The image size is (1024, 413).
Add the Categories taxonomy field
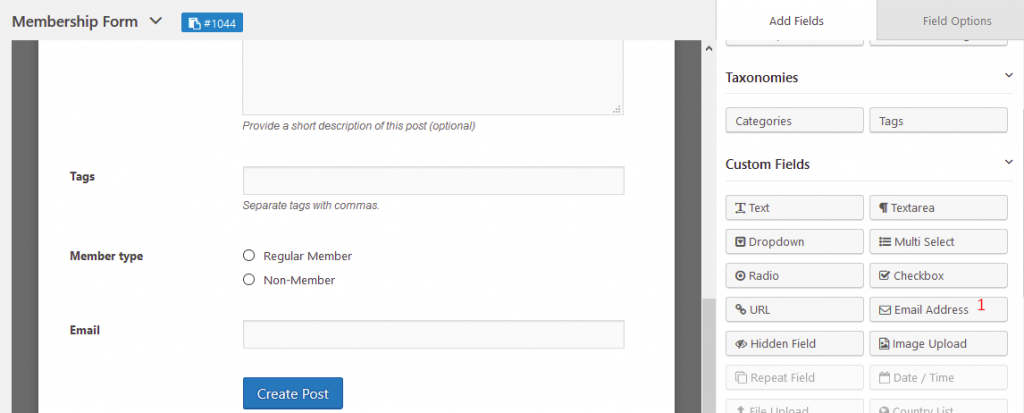pyautogui.click(x=795, y=121)
